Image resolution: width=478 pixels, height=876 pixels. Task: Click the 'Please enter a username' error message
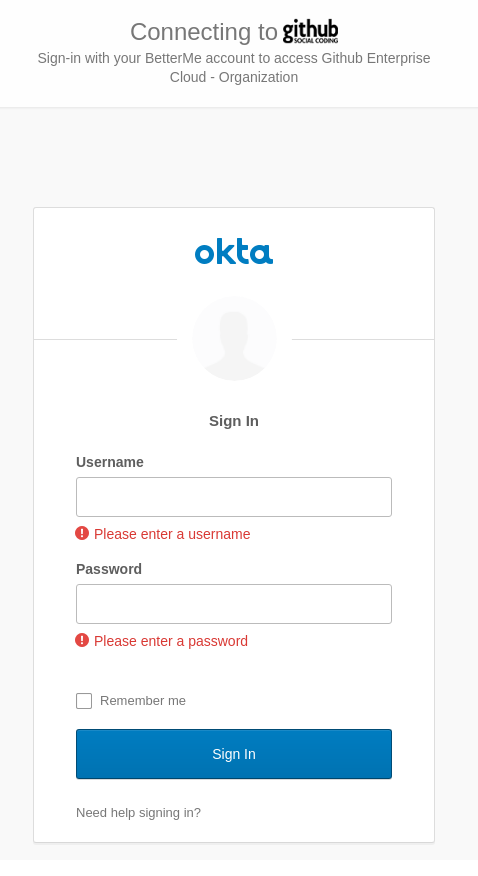172,534
